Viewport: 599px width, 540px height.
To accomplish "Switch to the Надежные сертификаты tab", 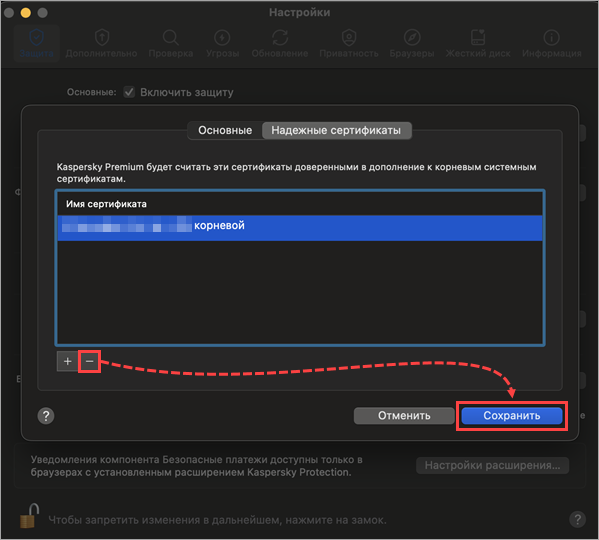I will click(336, 131).
